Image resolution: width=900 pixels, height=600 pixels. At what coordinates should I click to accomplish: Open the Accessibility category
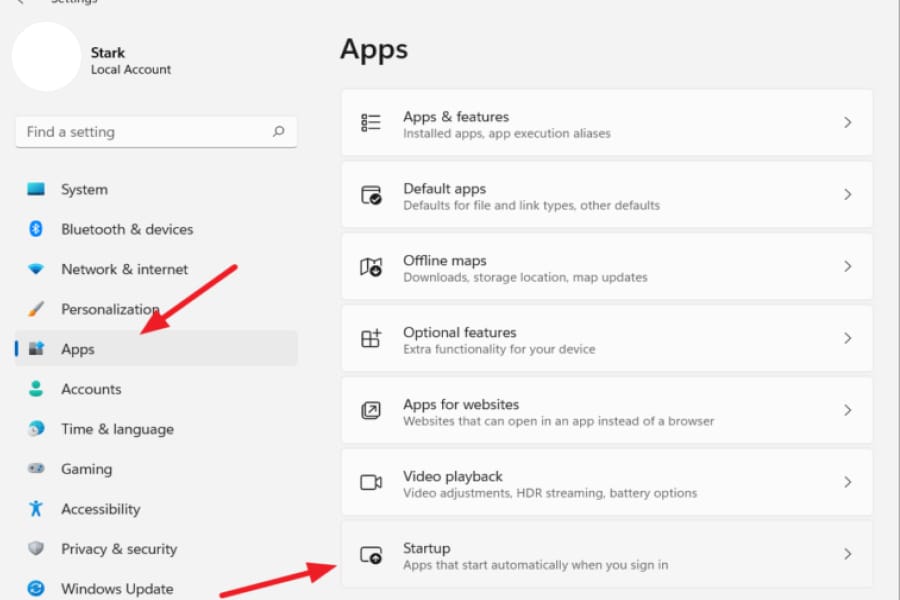click(156, 508)
